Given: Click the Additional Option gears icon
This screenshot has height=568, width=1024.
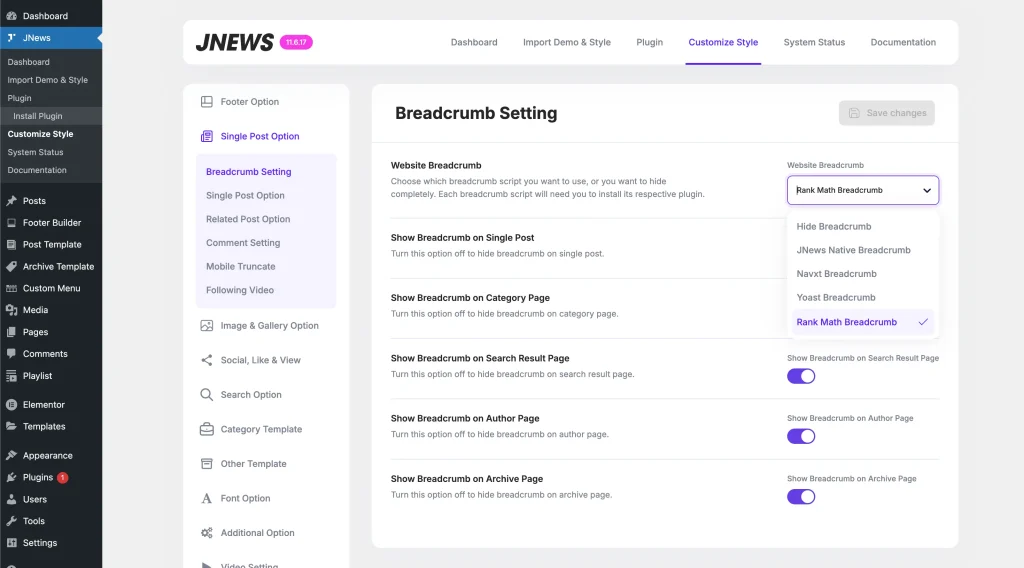Looking at the screenshot, I should click(x=207, y=533).
